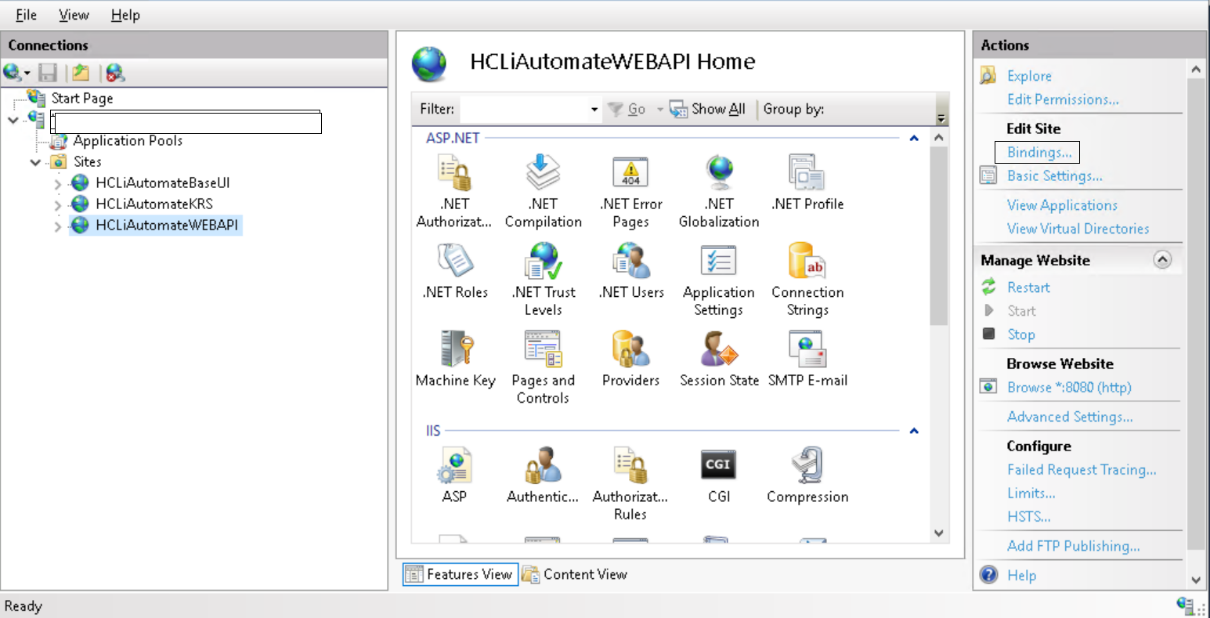
Task: Open the Compression feature icon
Action: [807, 466]
